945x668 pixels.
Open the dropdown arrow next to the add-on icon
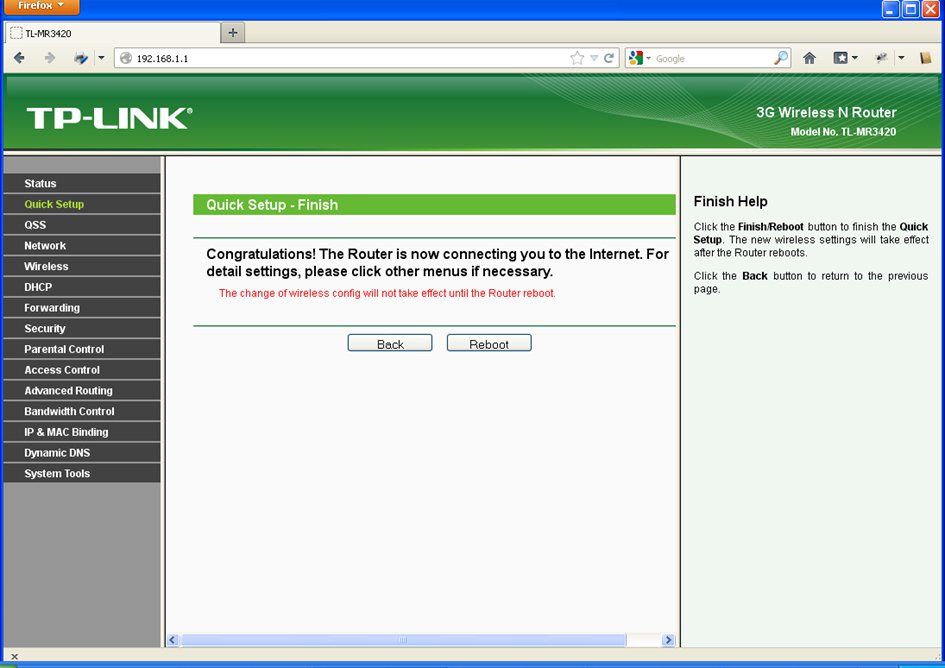pos(901,58)
